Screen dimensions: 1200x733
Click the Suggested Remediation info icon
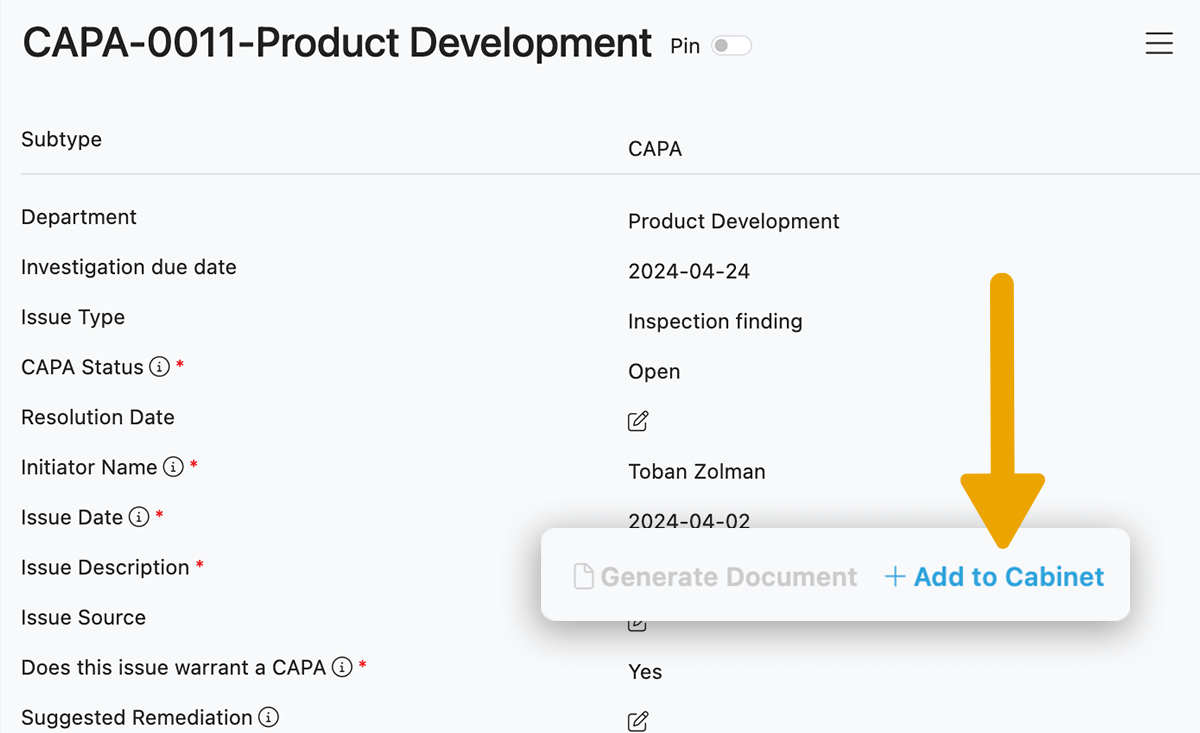pos(268,717)
